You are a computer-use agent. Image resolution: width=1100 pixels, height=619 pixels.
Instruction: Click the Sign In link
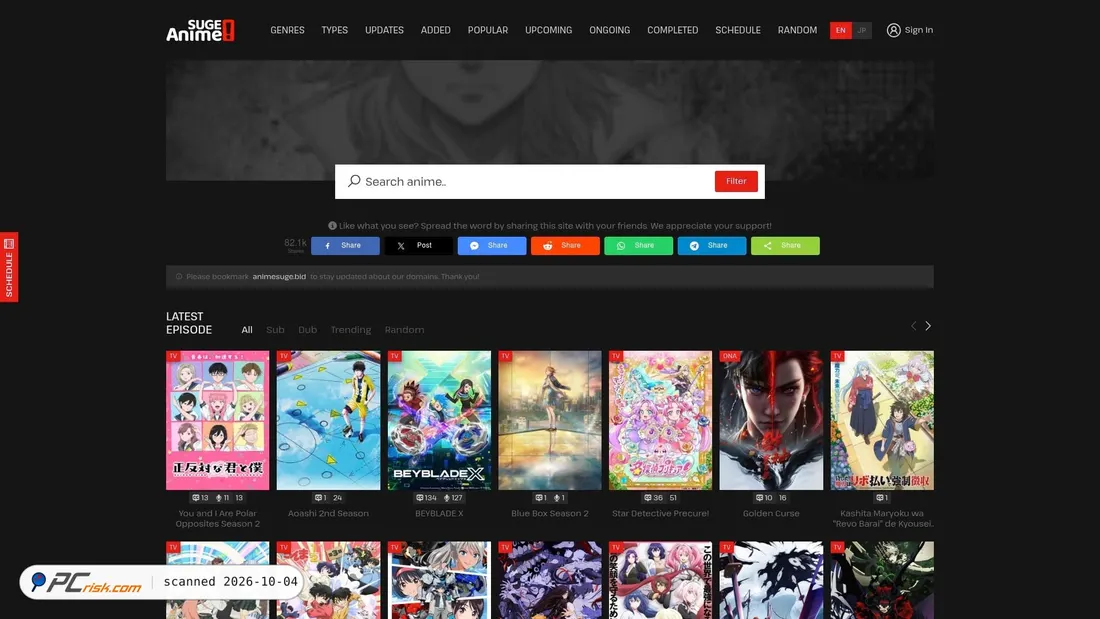click(x=918, y=30)
